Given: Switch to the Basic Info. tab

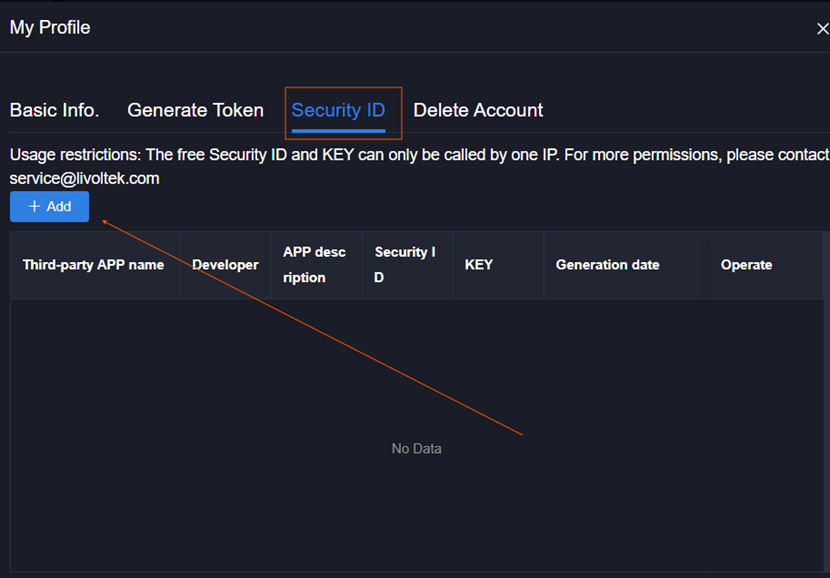Looking at the screenshot, I should (54, 111).
